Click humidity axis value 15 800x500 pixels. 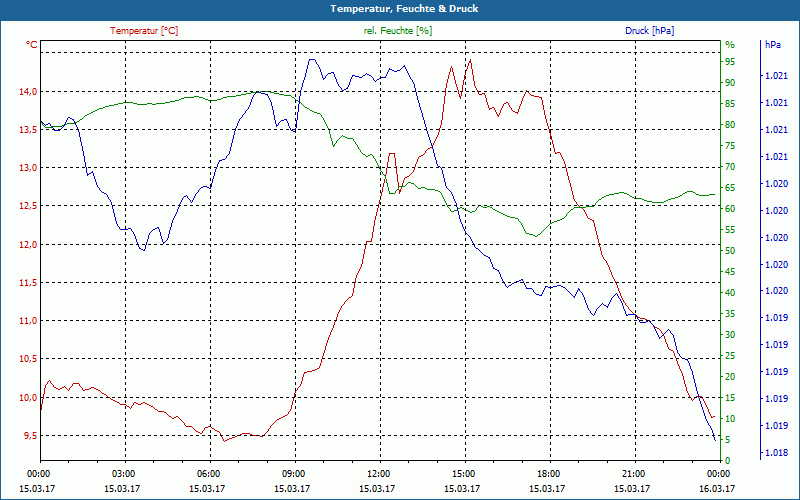[730, 398]
